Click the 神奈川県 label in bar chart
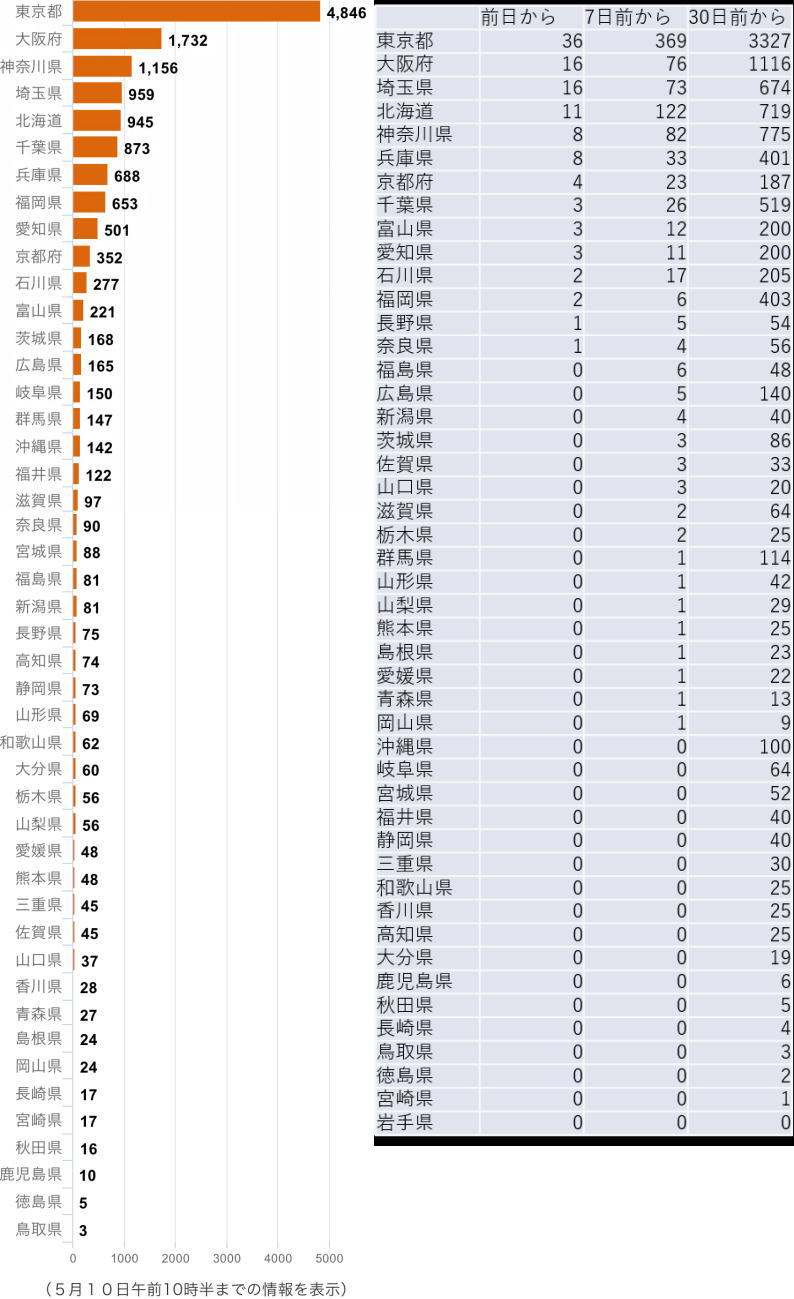 [31, 66]
